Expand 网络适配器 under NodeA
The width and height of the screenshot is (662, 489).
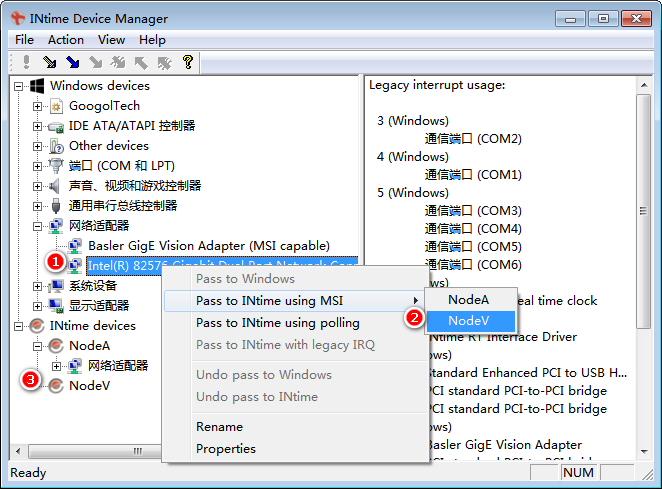[x=56, y=366]
